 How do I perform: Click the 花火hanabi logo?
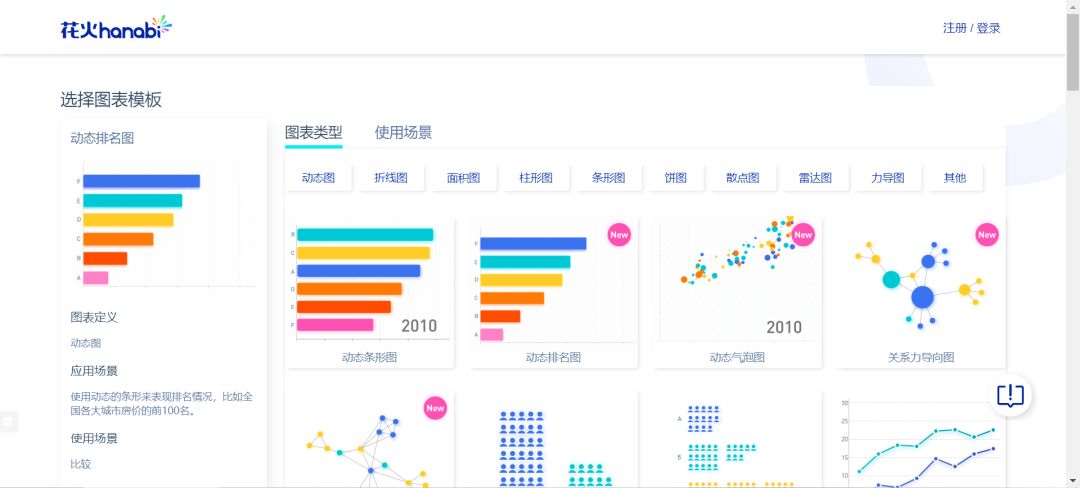(x=116, y=28)
